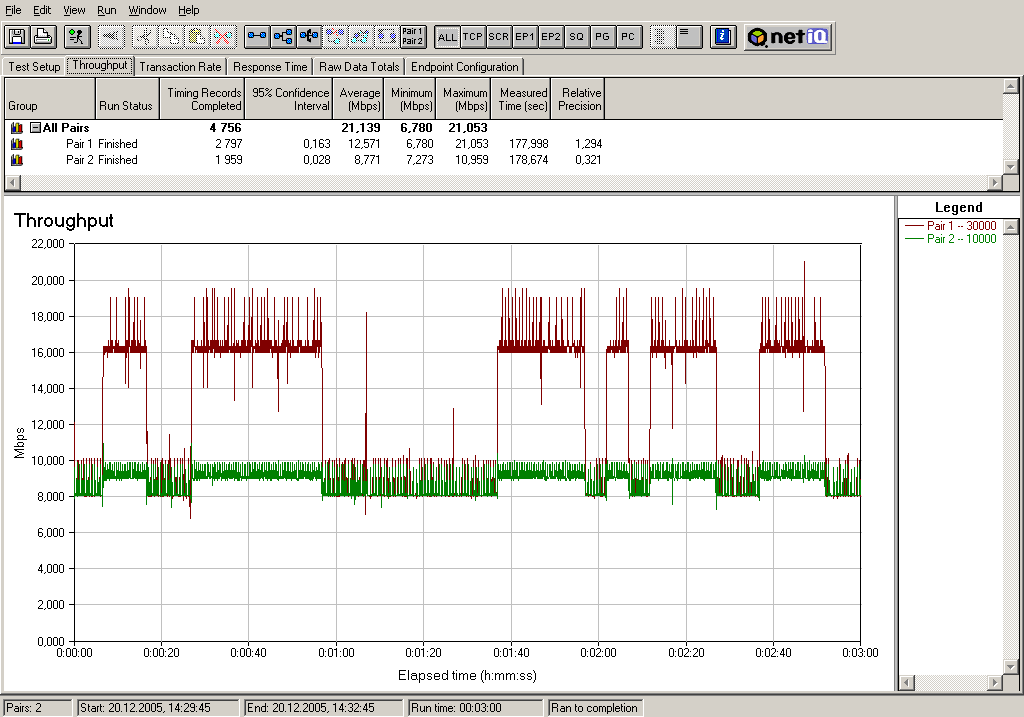This screenshot has width=1024, height=717.
Task: Click the blue info help icon
Action: click(x=723, y=37)
